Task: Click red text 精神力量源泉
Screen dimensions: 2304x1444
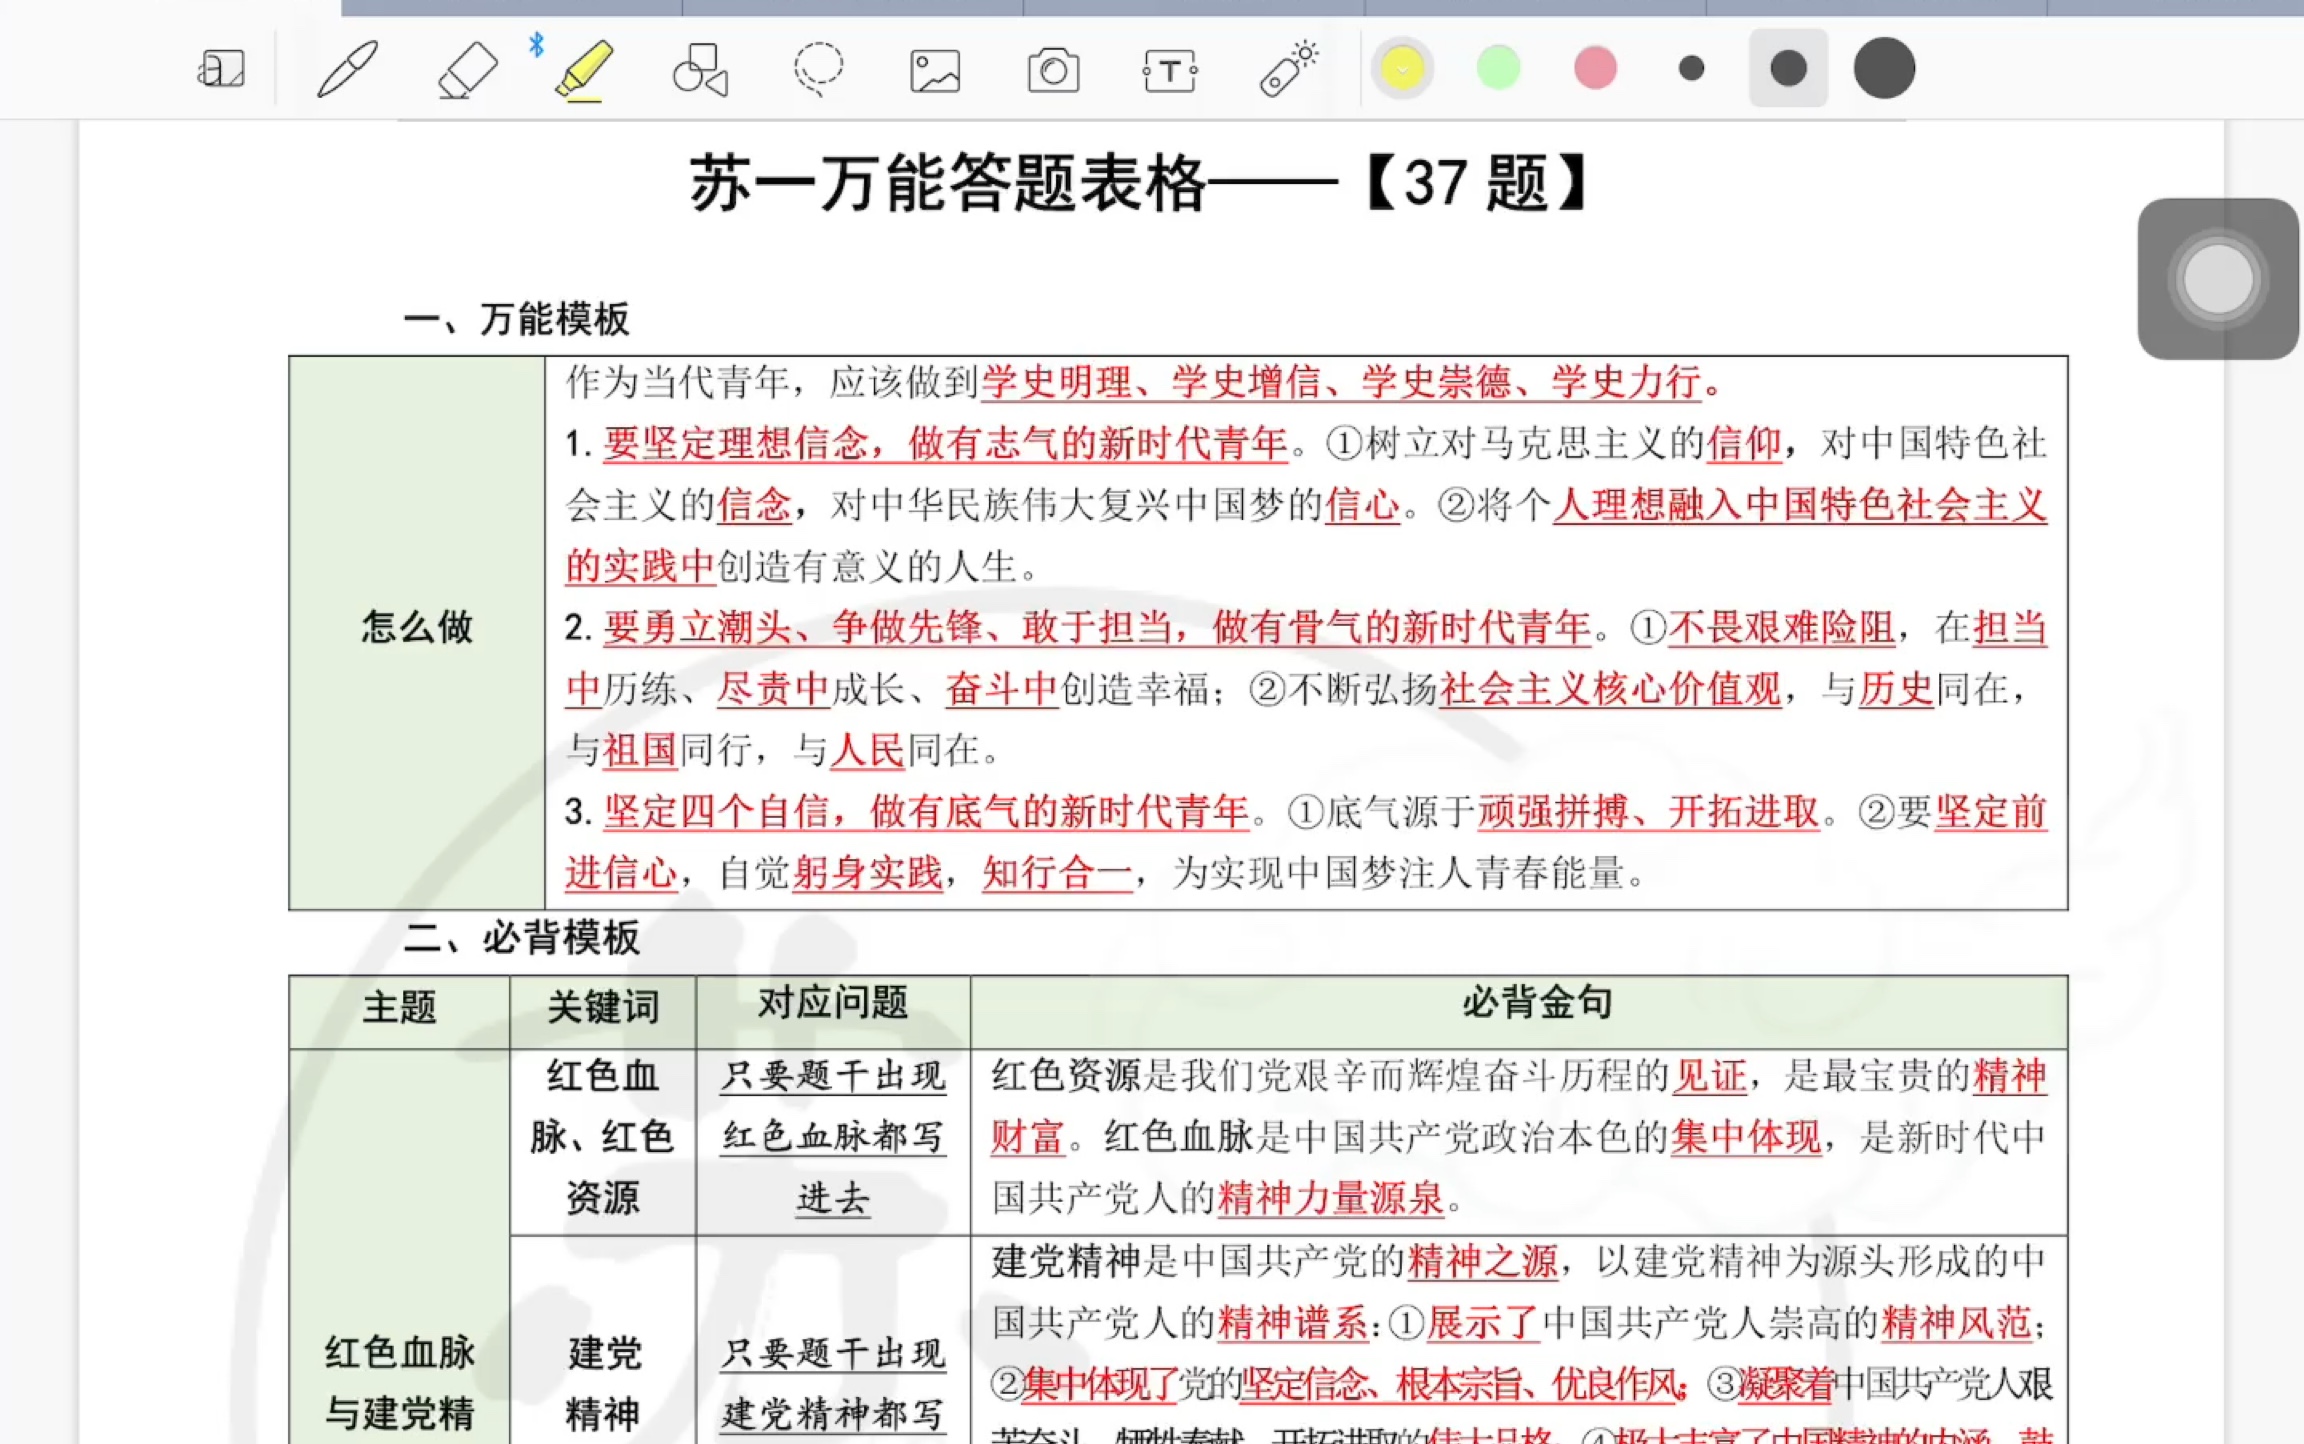Action: click(1331, 1198)
